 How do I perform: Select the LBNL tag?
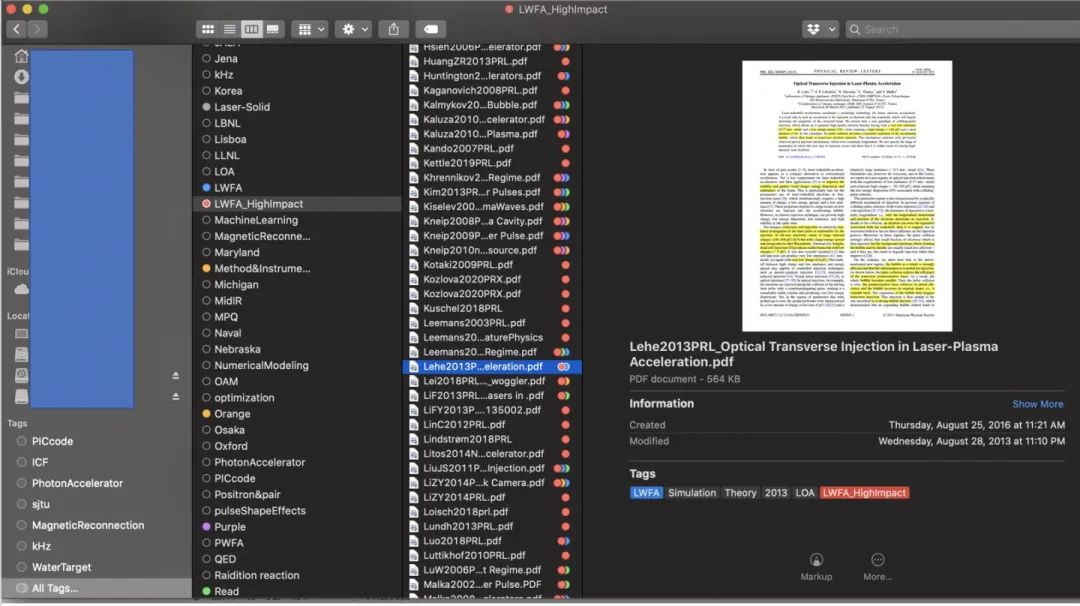(x=227, y=123)
